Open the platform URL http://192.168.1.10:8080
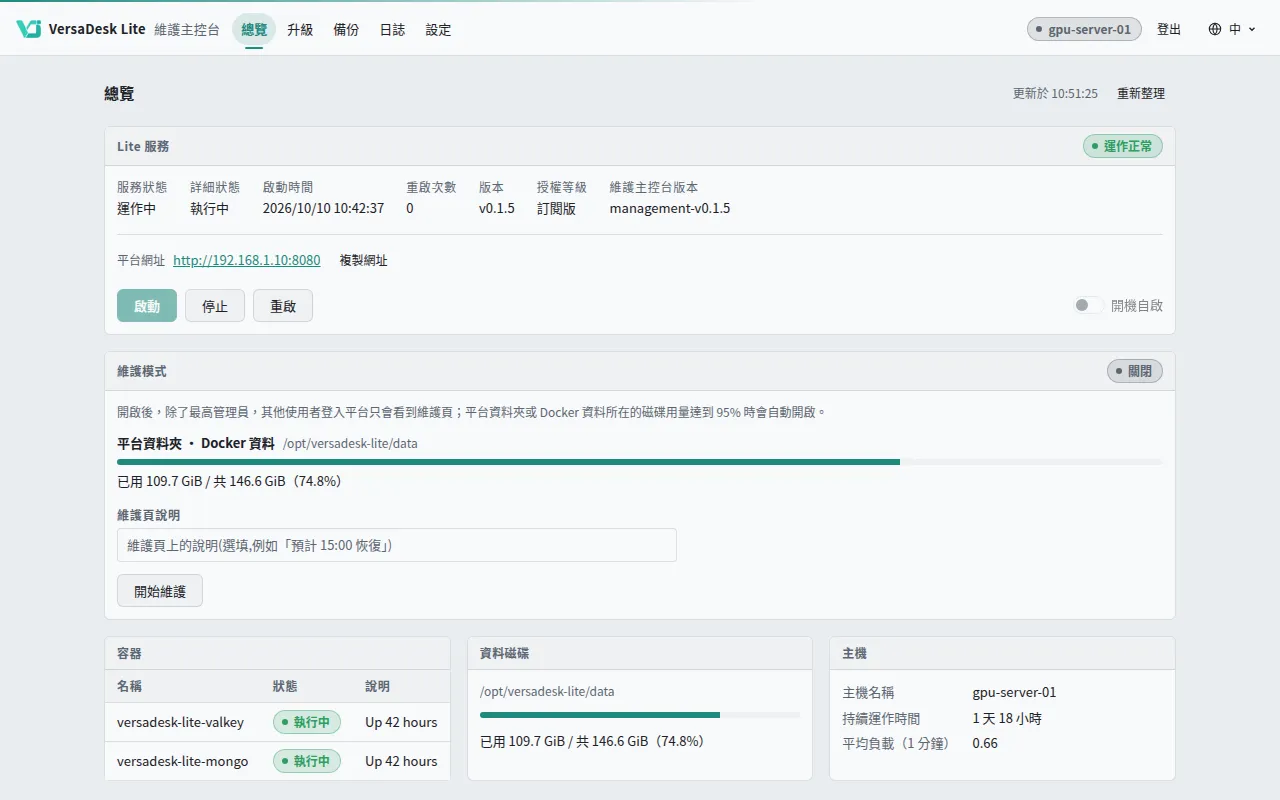 click(x=247, y=260)
